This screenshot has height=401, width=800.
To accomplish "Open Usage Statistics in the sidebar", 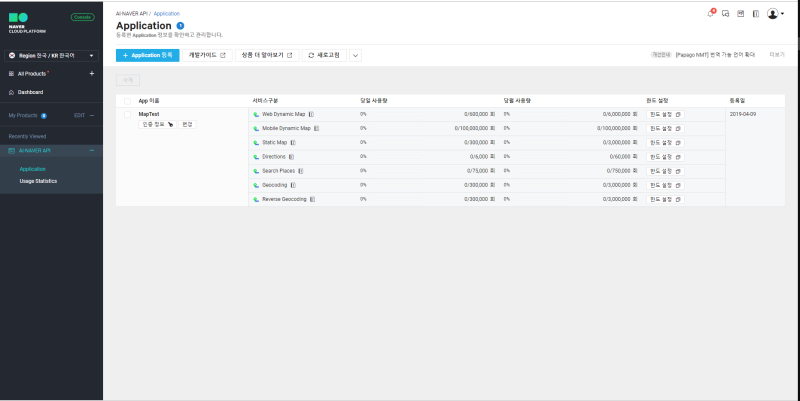I will pyautogui.click(x=38, y=181).
